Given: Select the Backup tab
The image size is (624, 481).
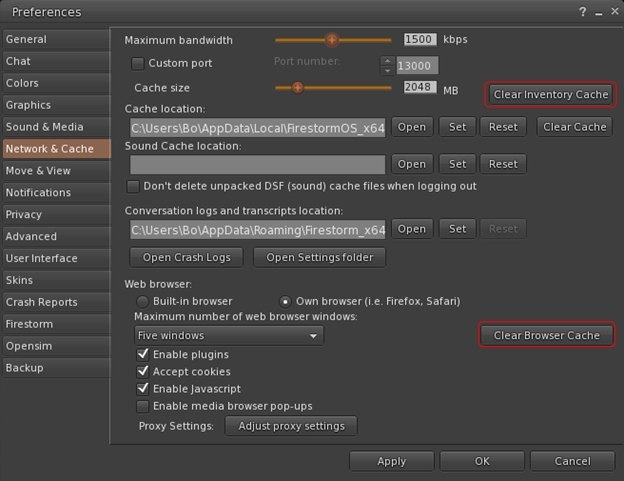Looking at the screenshot, I should 24,368.
